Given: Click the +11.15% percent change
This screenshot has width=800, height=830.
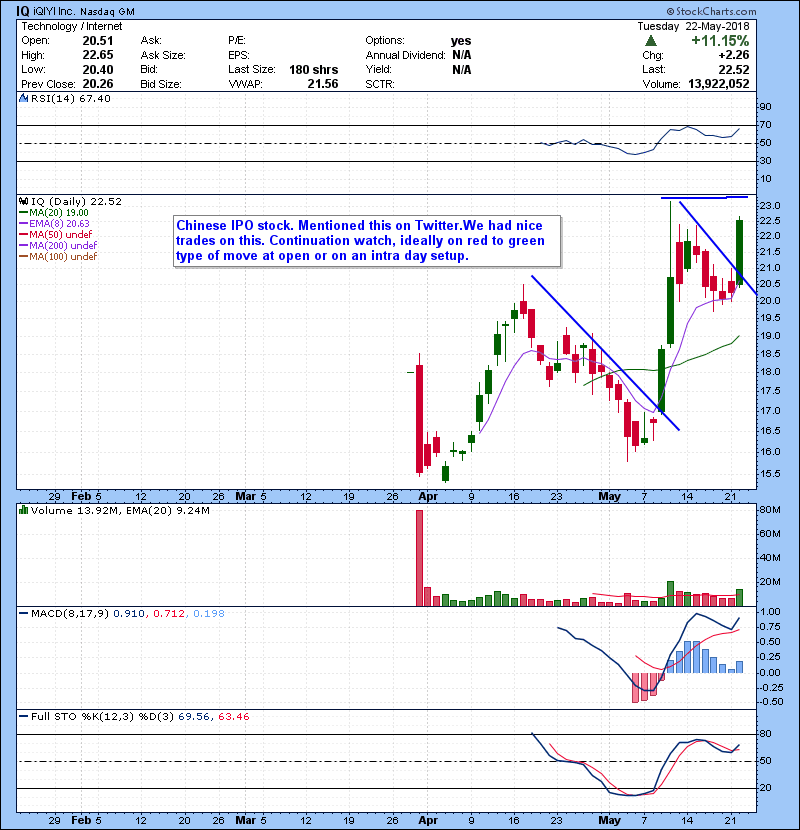Looking at the screenshot, I should pyautogui.click(x=720, y=41).
